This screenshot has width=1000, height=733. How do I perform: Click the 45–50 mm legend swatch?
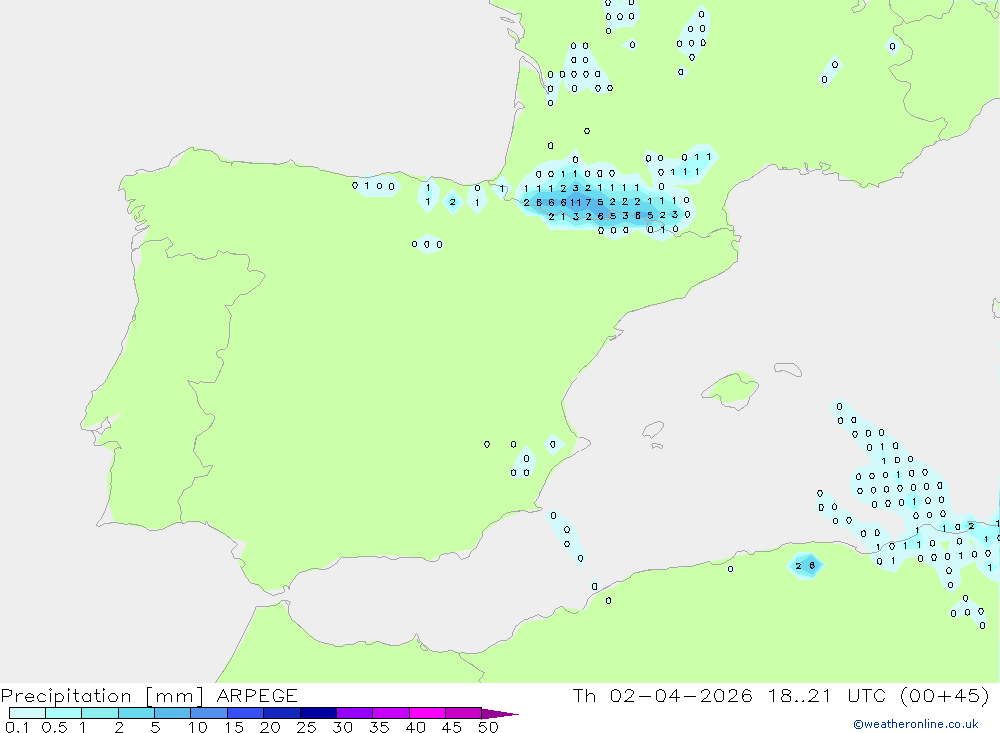[463, 713]
